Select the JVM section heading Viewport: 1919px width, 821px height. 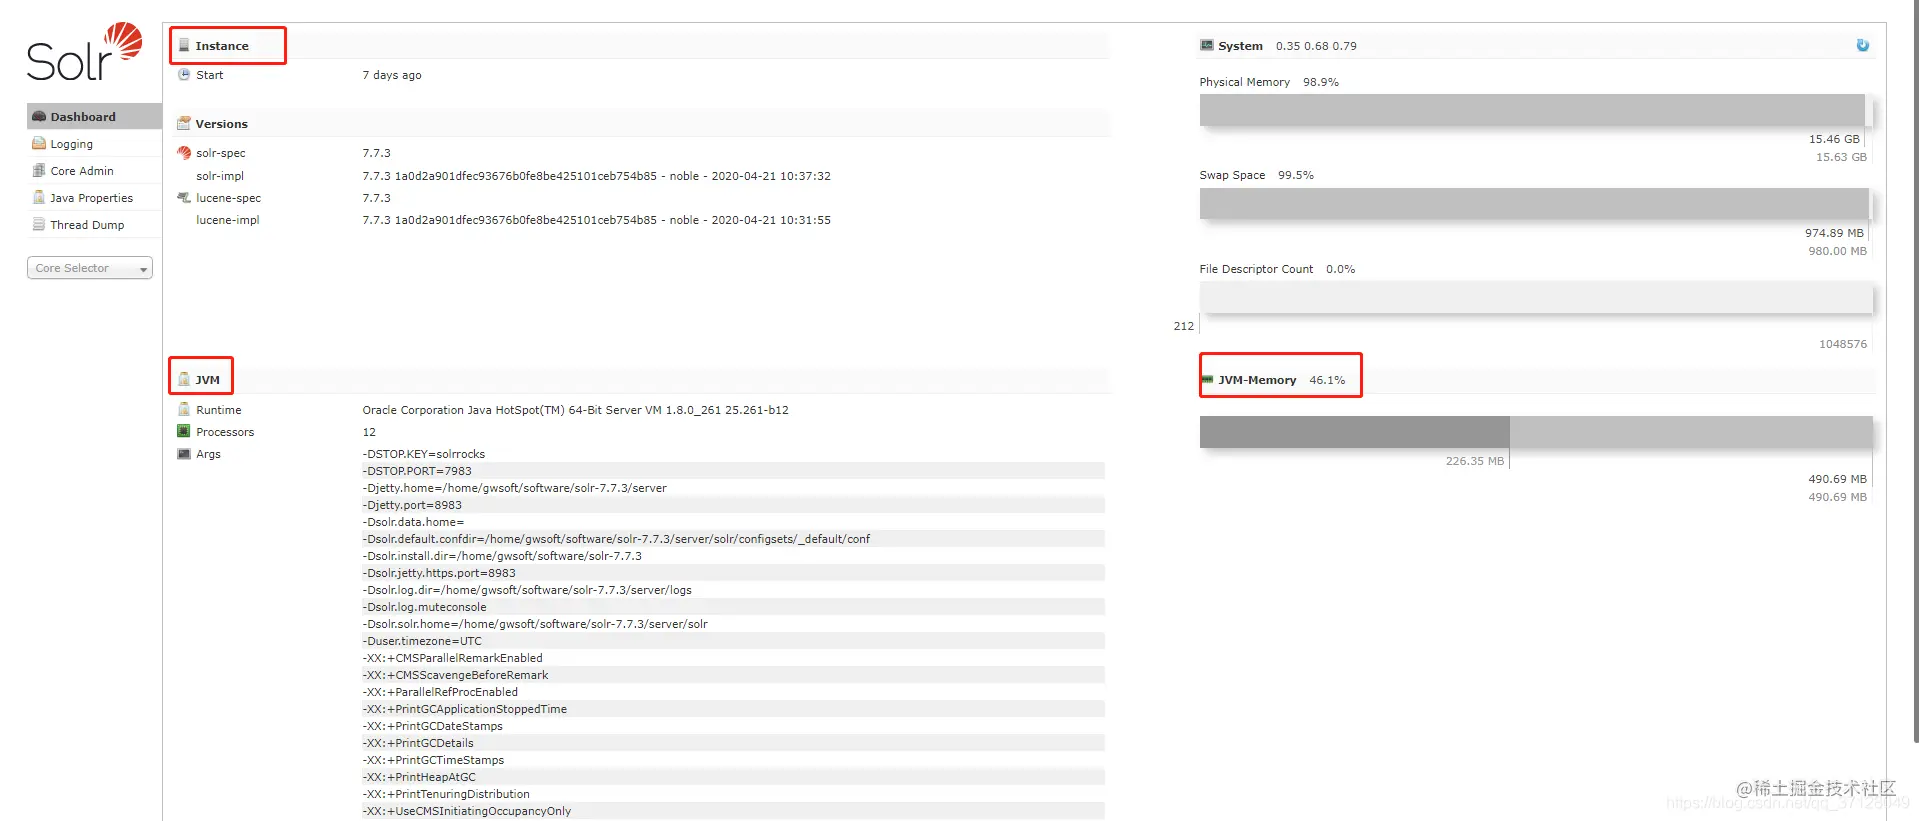[208, 380]
